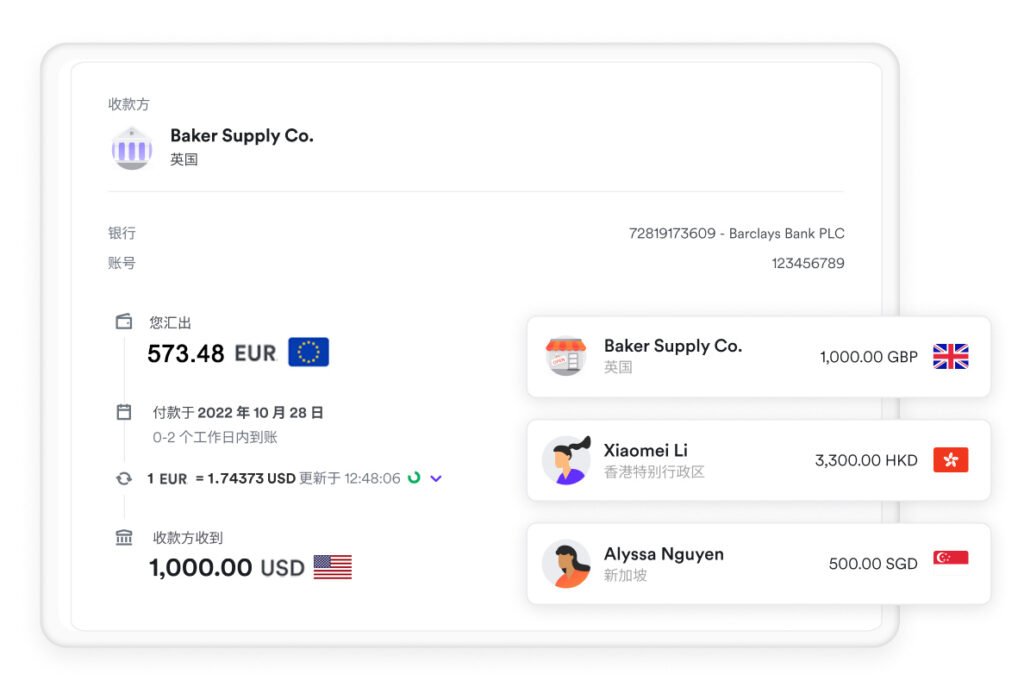Viewport: 1024px width, 693px height.
Task: Click the green reload spinner after 12:48:06
Action: (413, 477)
